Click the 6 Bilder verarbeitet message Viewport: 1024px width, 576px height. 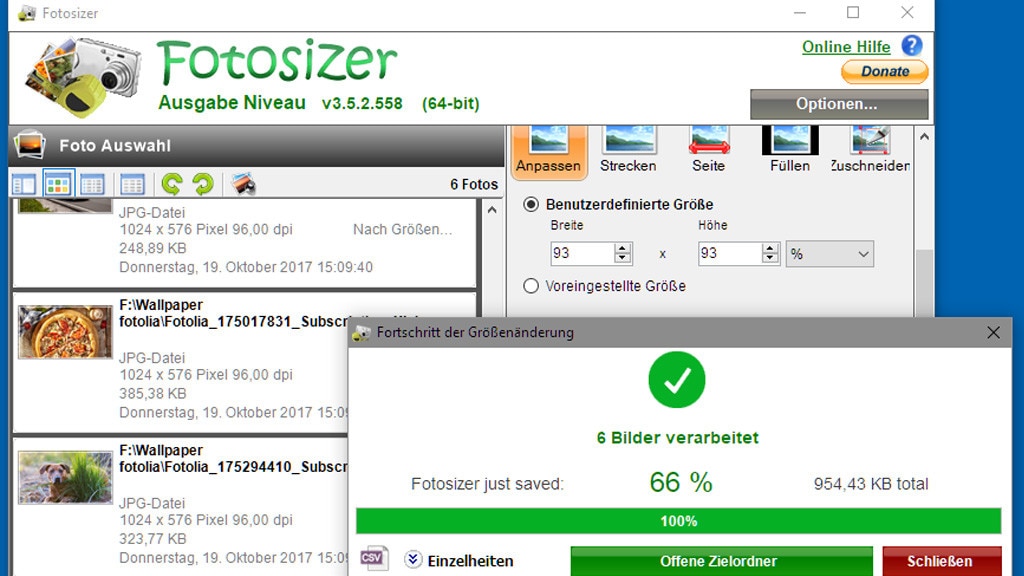click(x=678, y=438)
